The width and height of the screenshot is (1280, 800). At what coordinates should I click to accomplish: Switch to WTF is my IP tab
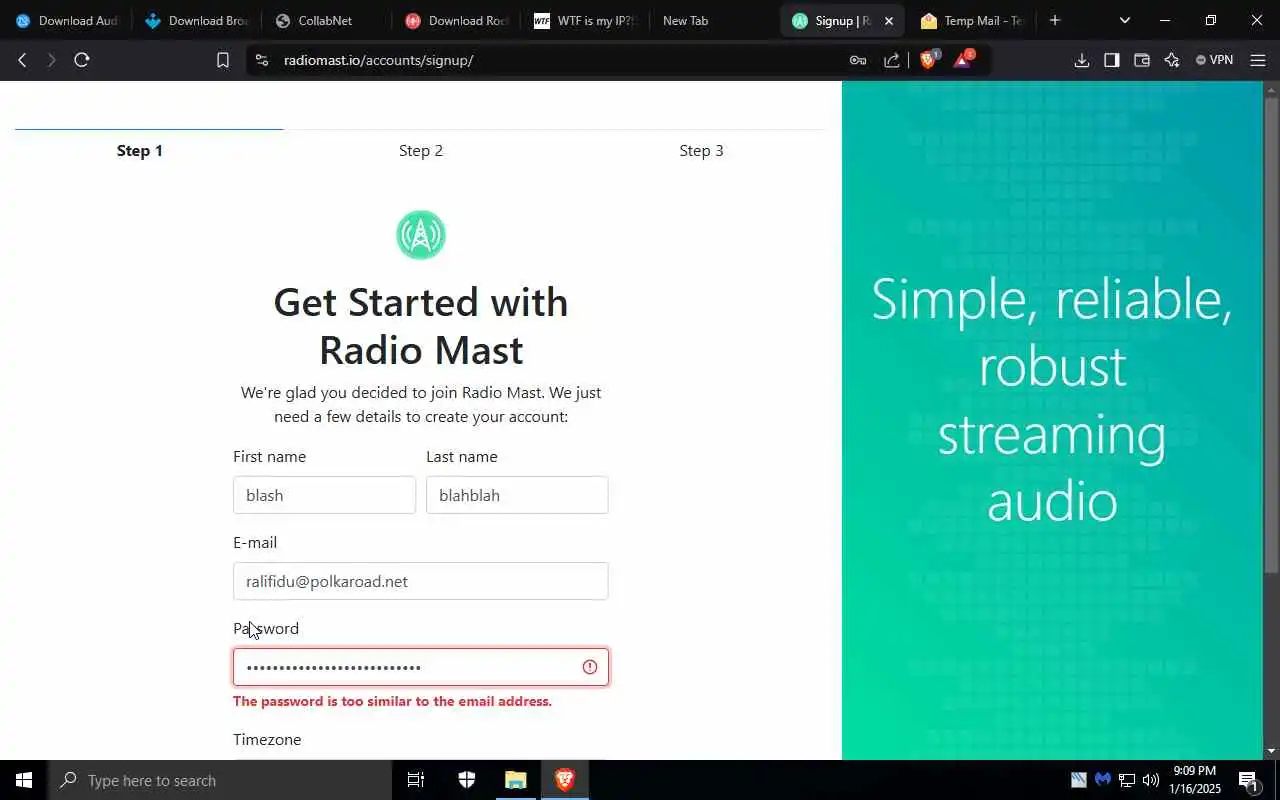pos(585,20)
